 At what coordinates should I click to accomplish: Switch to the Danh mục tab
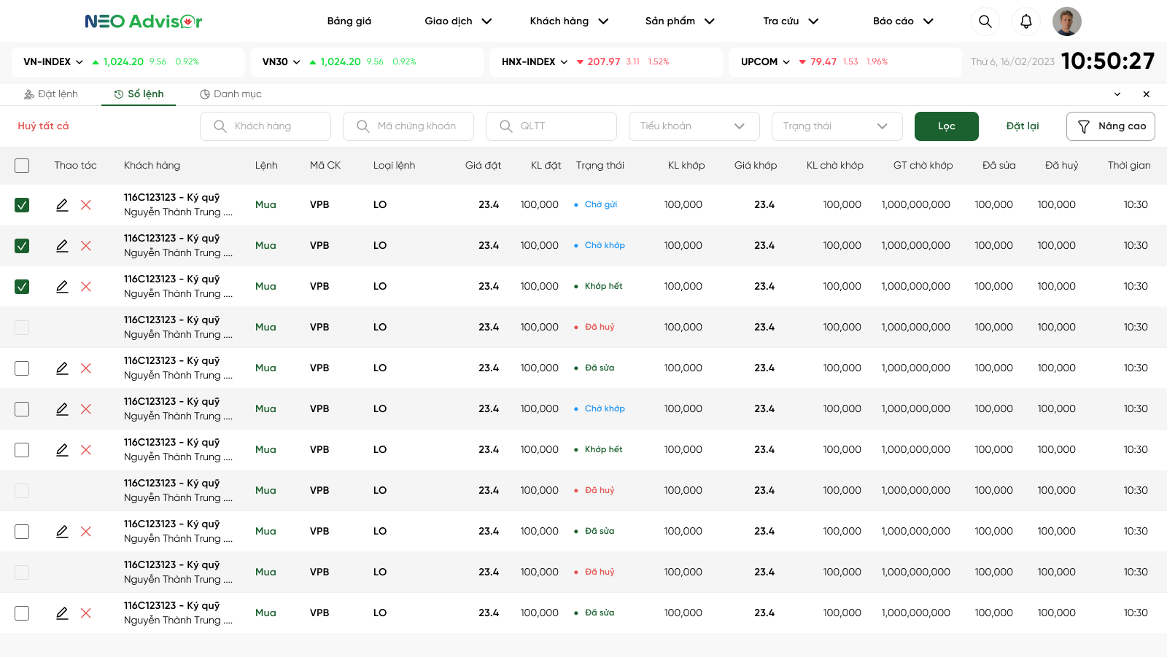tap(231, 94)
